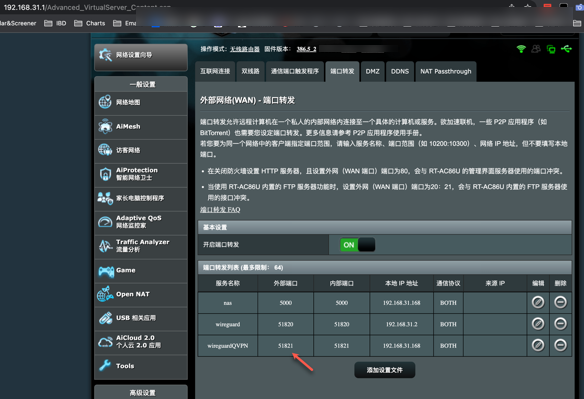Click the 服务名称 column header
Image resolution: width=584 pixels, height=399 pixels.
click(x=228, y=284)
